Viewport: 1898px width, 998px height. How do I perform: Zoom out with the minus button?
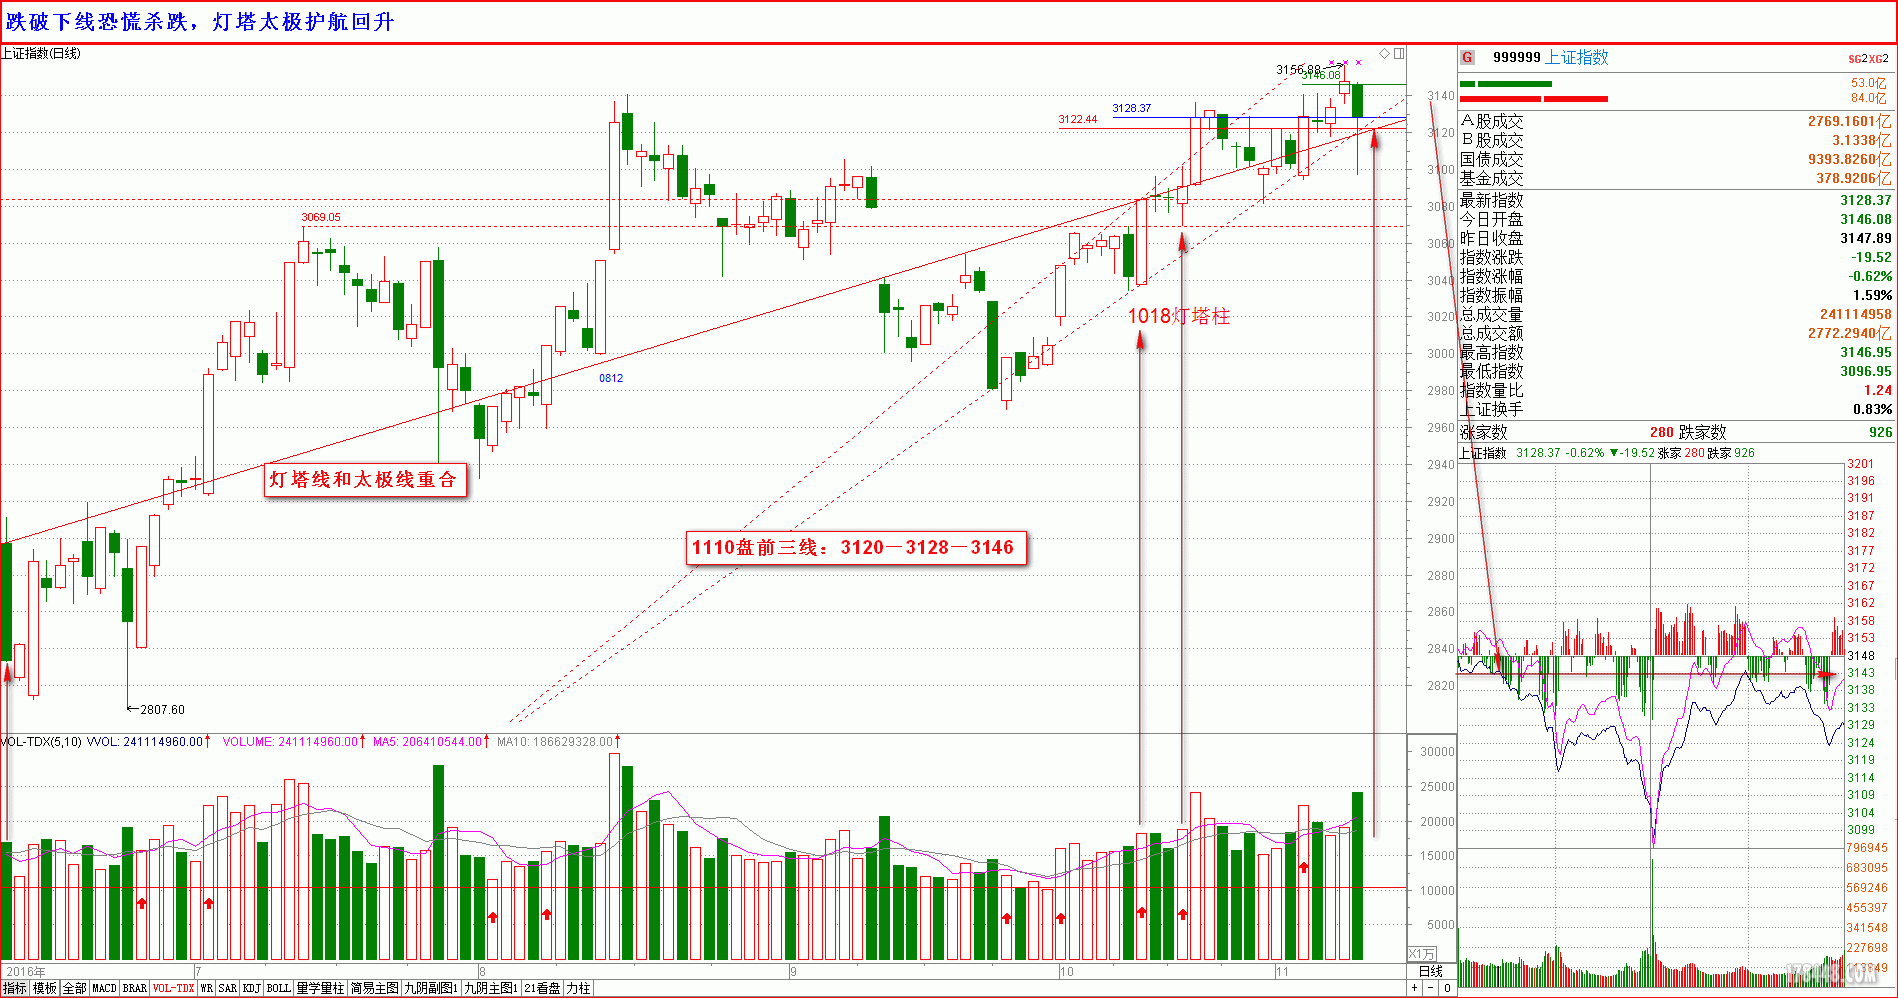[1431, 988]
